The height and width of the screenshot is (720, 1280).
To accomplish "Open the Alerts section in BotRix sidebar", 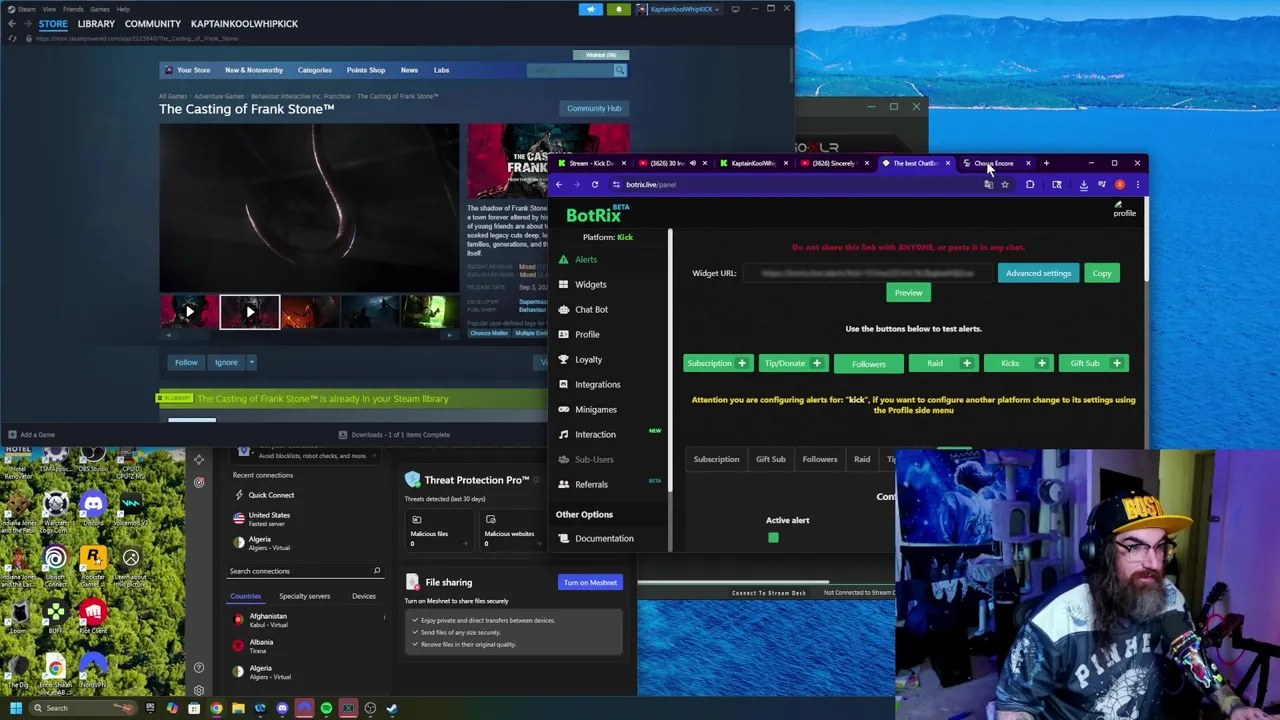I will click(x=585, y=259).
